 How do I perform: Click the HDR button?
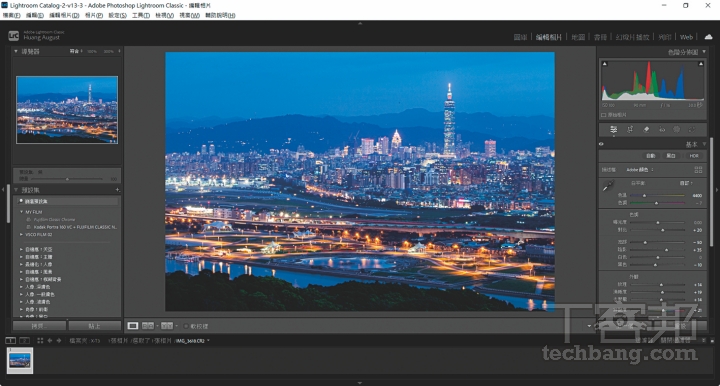[694, 156]
